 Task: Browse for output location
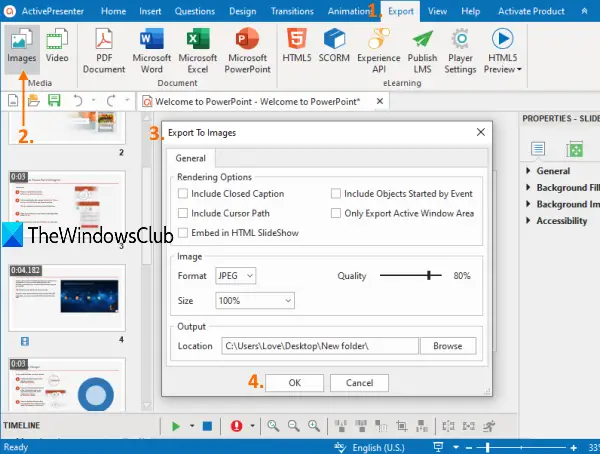448,346
